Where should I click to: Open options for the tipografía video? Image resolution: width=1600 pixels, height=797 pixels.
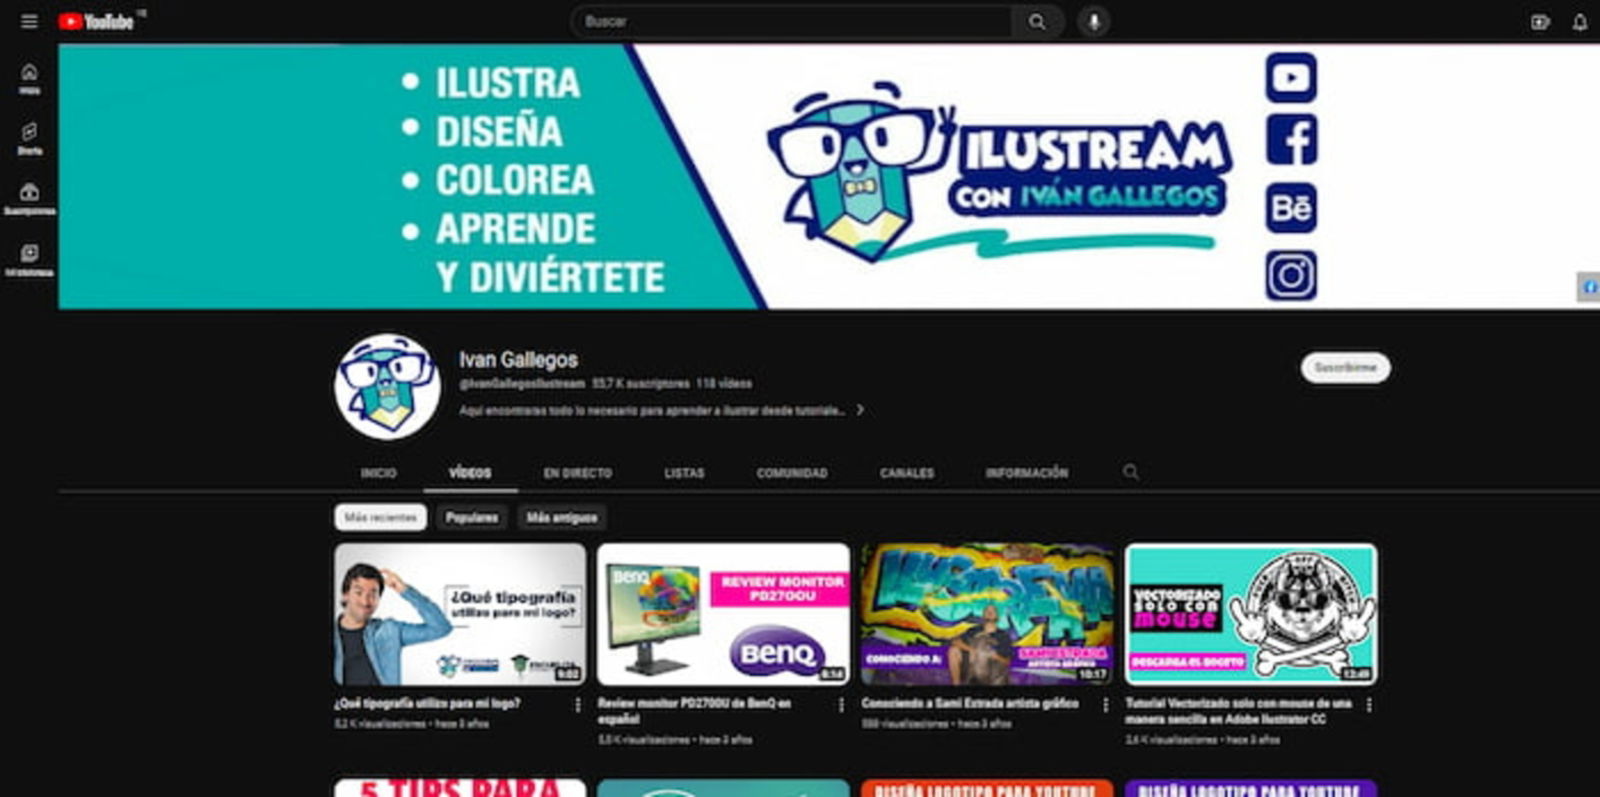coord(578,705)
